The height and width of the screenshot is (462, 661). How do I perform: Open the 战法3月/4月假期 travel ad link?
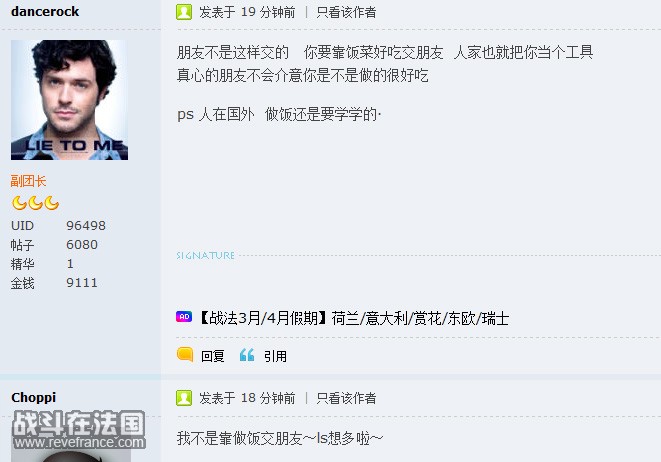tap(353, 318)
